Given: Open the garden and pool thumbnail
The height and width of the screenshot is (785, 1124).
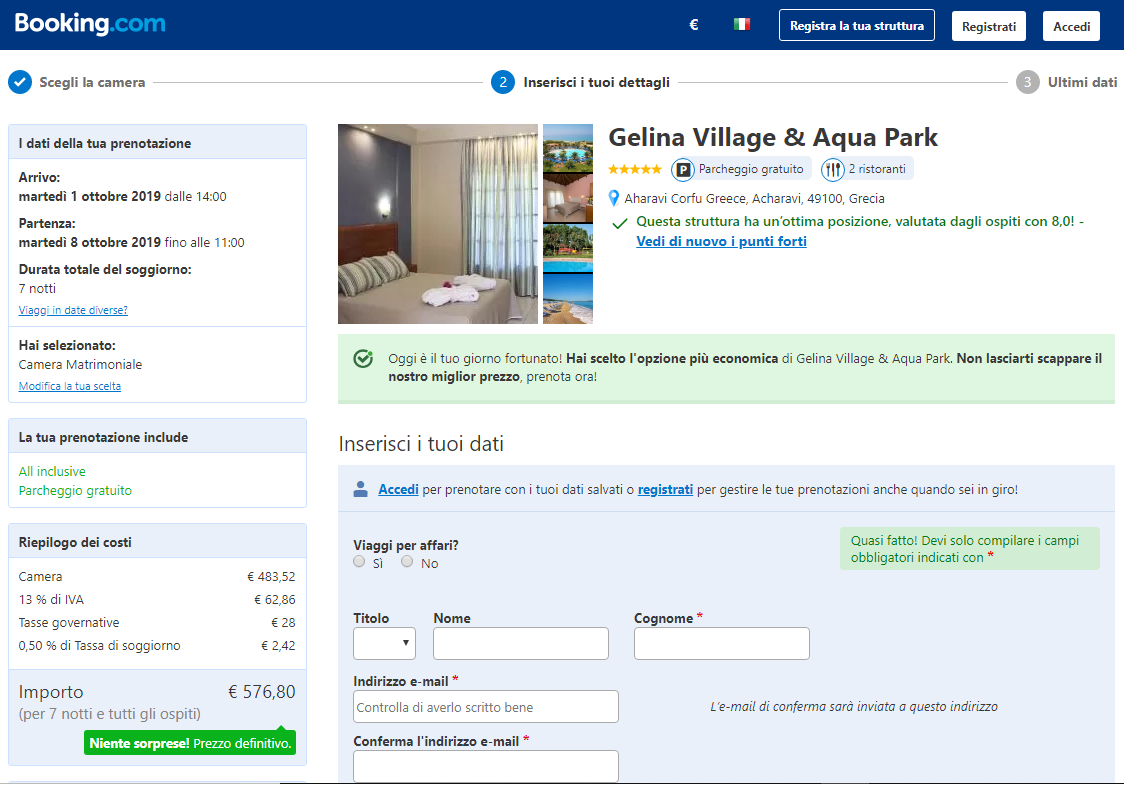Looking at the screenshot, I should (568, 248).
